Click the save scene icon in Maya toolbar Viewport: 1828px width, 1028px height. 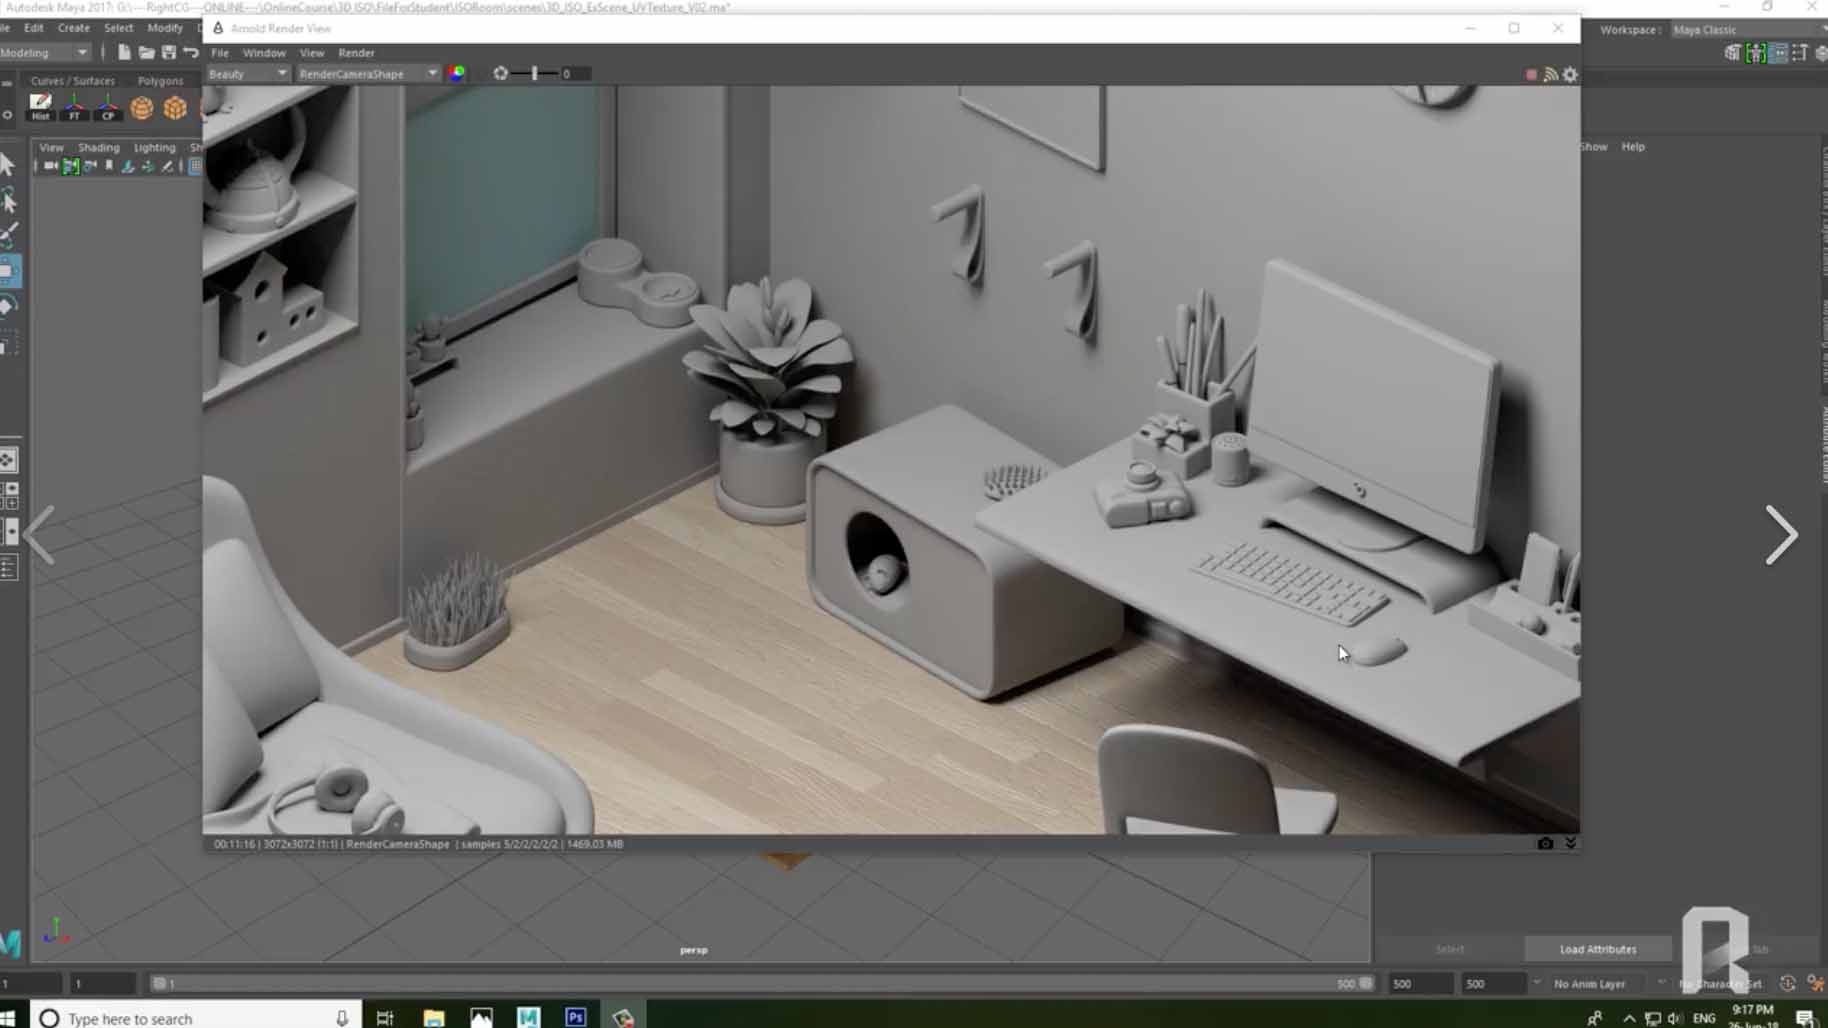point(168,52)
